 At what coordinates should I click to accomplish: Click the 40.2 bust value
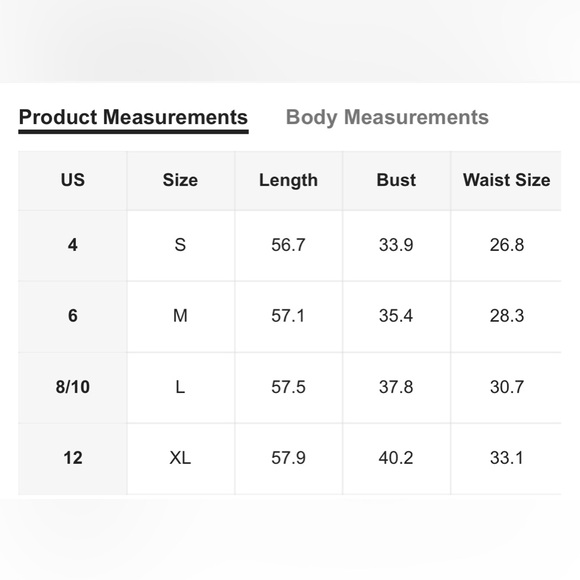coord(396,458)
